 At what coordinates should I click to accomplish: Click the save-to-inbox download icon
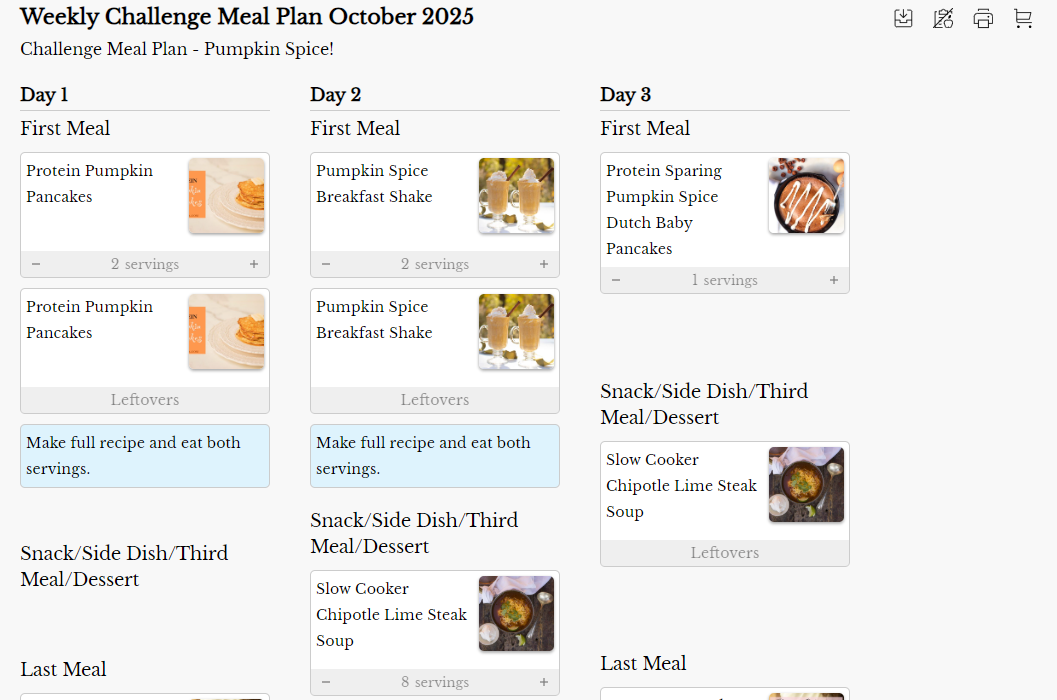(x=903, y=18)
